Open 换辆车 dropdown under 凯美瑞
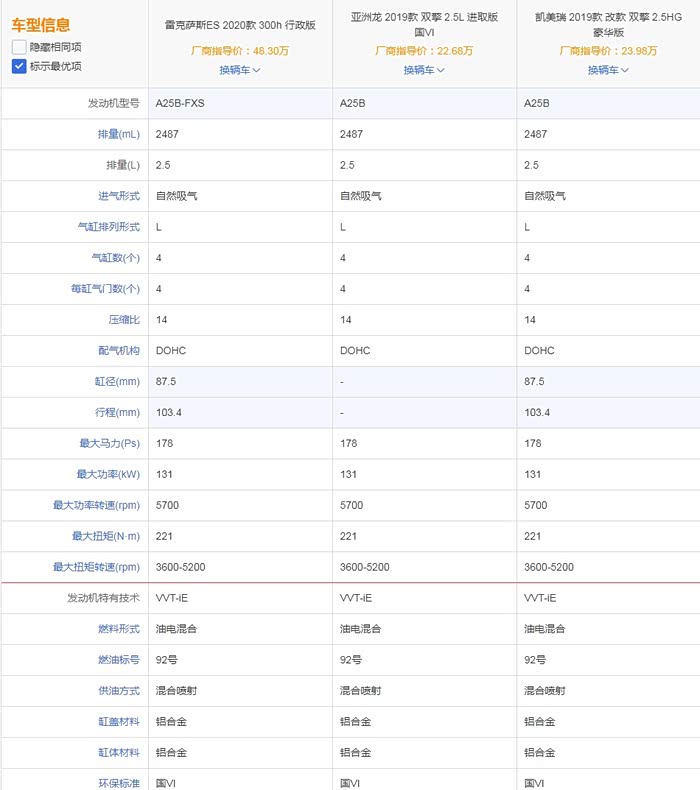 [x=608, y=70]
